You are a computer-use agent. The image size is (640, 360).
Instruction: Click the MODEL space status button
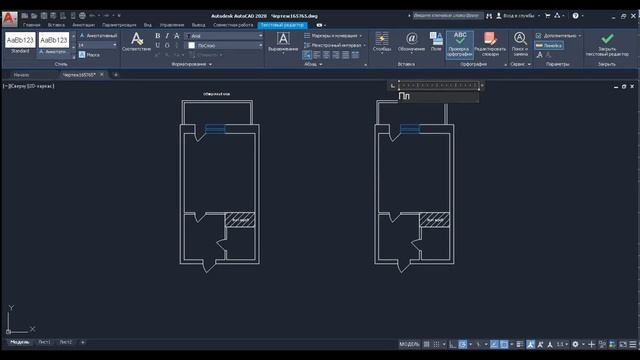(409, 344)
